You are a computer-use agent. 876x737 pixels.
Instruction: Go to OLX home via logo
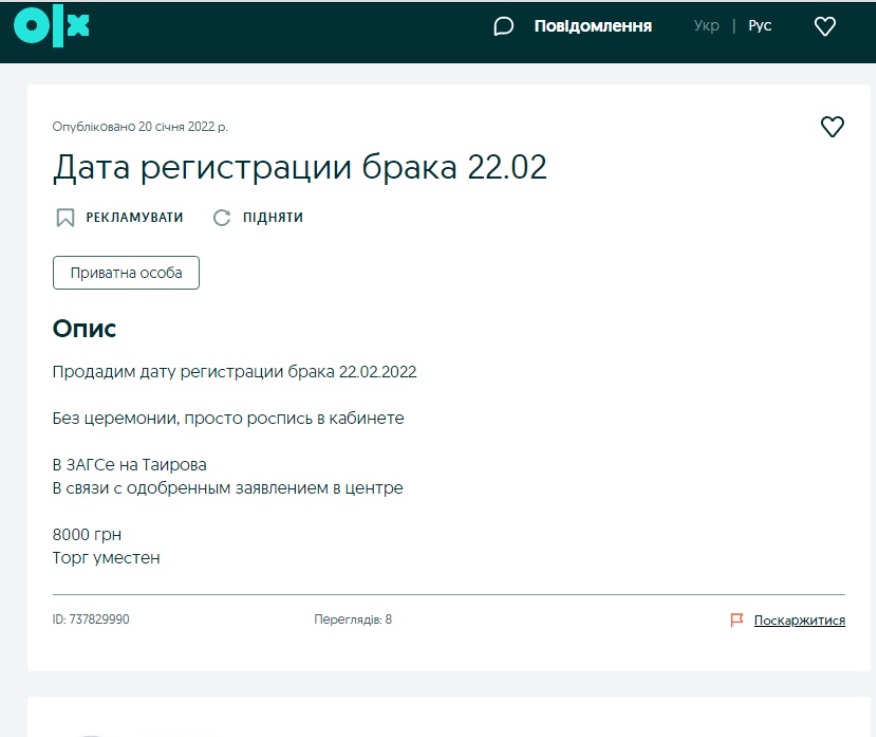coord(51,26)
